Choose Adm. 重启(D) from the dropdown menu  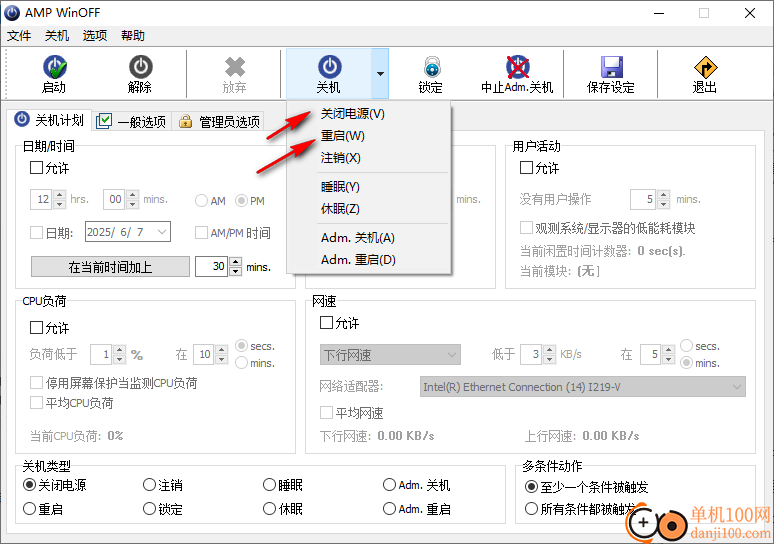pos(369,260)
